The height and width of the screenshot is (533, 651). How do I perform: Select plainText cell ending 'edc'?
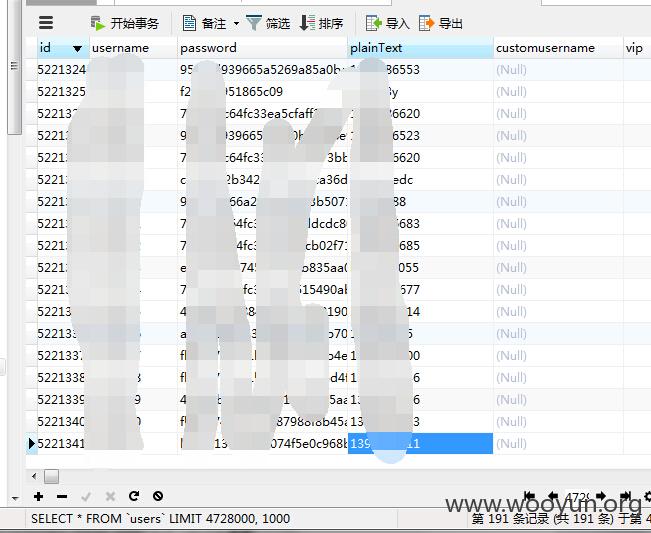pyautogui.click(x=420, y=180)
